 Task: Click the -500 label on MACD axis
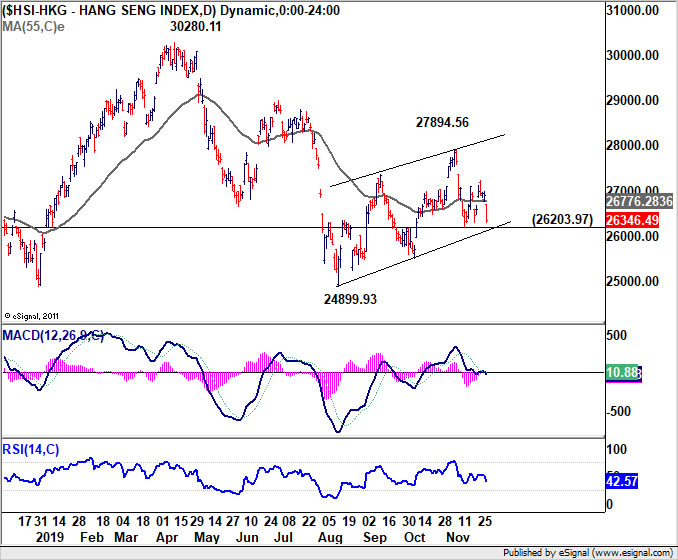coord(618,411)
